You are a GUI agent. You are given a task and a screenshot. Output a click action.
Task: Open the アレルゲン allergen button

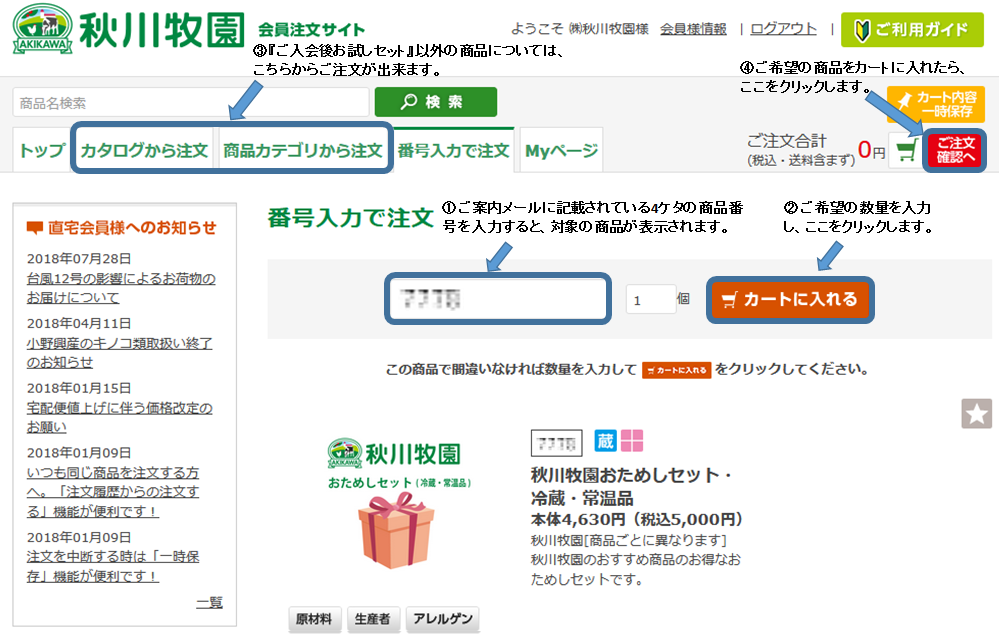click(x=443, y=619)
